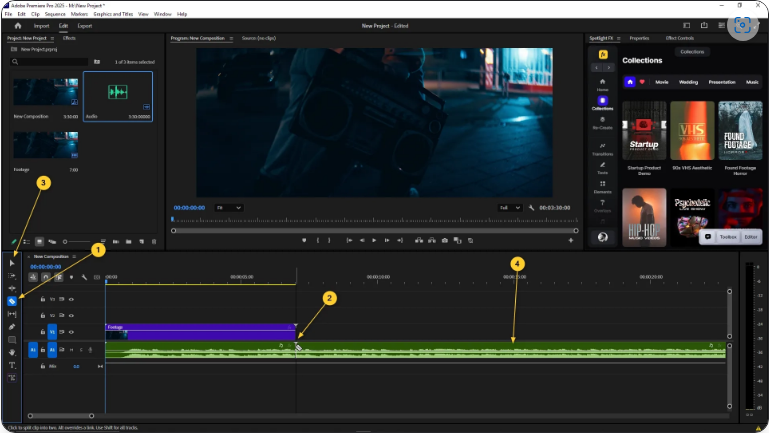Toggle snap in timeline
Image resolution: width=769 pixels, height=433 pixels.
46,277
